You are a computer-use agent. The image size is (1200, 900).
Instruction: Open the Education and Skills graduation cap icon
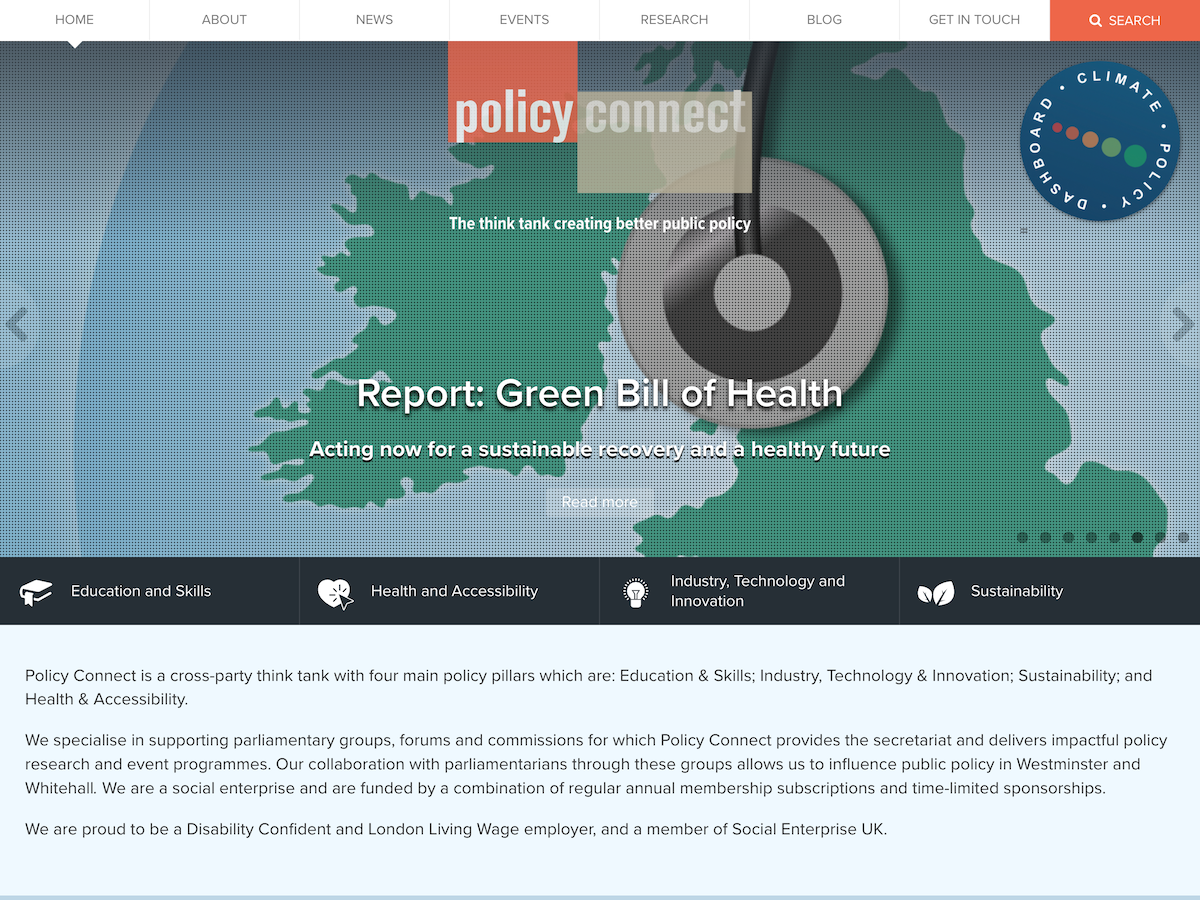[x=36, y=592]
